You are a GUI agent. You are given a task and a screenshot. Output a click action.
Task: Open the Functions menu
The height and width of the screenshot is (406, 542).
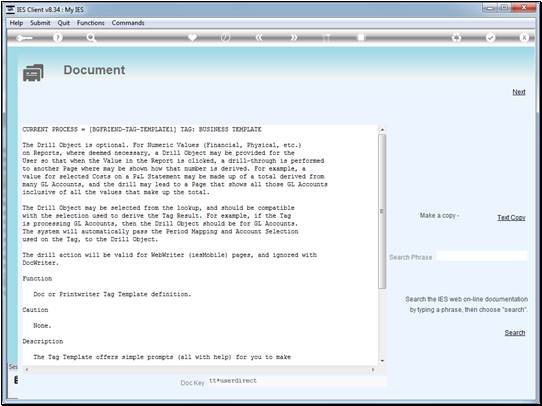tap(91, 23)
